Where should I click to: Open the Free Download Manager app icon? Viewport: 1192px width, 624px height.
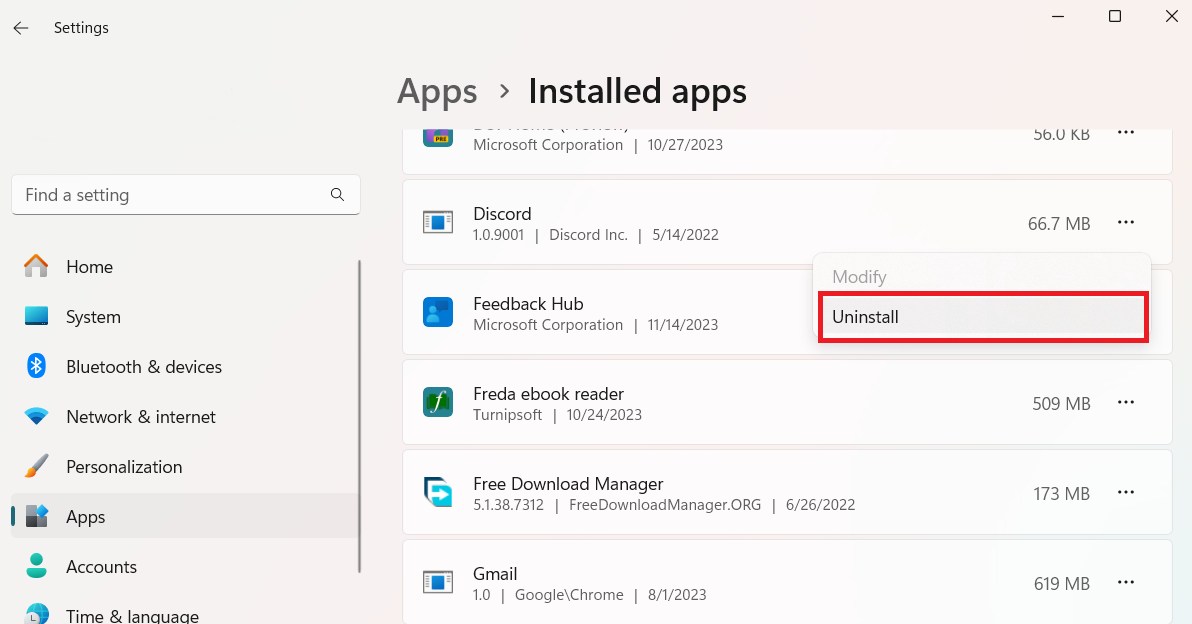pyautogui.click(x=438, y=492)
